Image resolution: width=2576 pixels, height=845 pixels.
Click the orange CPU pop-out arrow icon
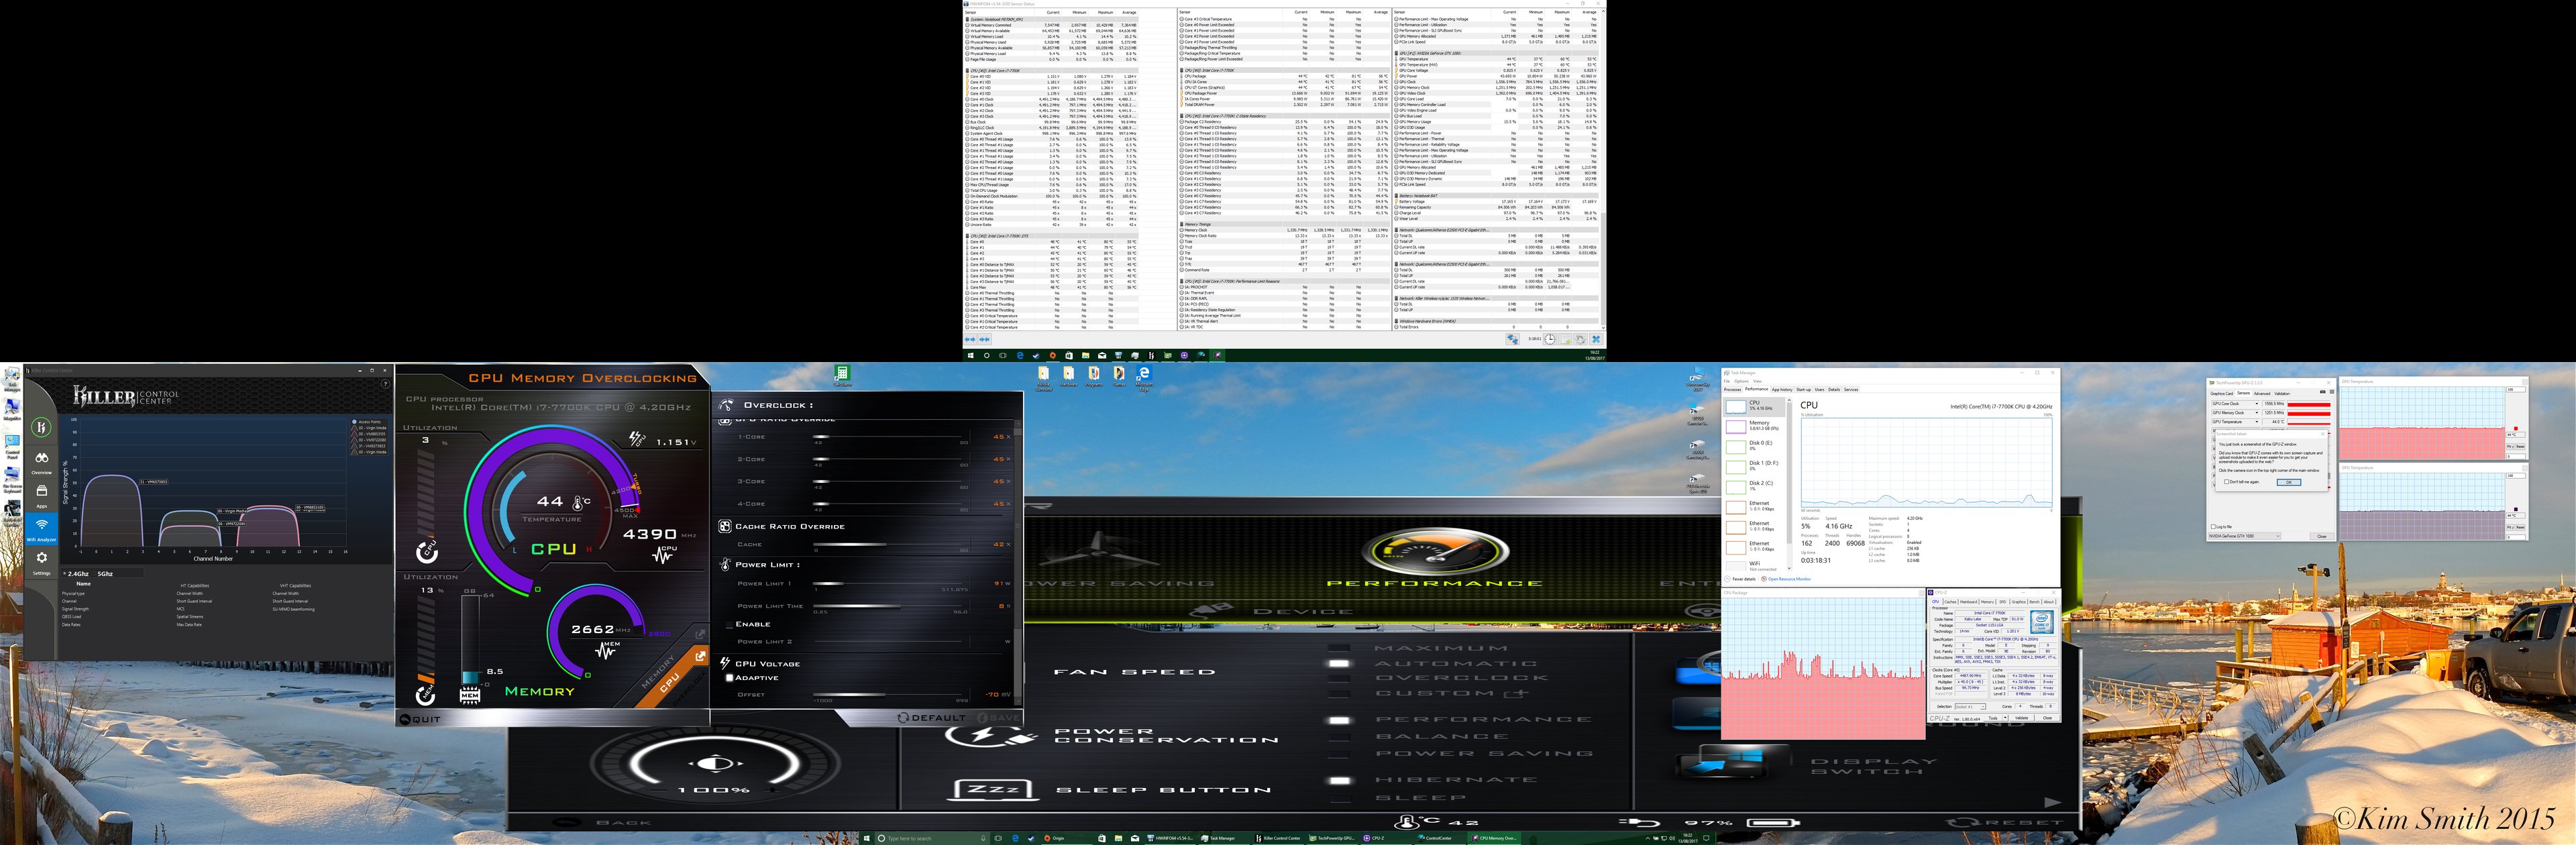[x=700, y=656]
